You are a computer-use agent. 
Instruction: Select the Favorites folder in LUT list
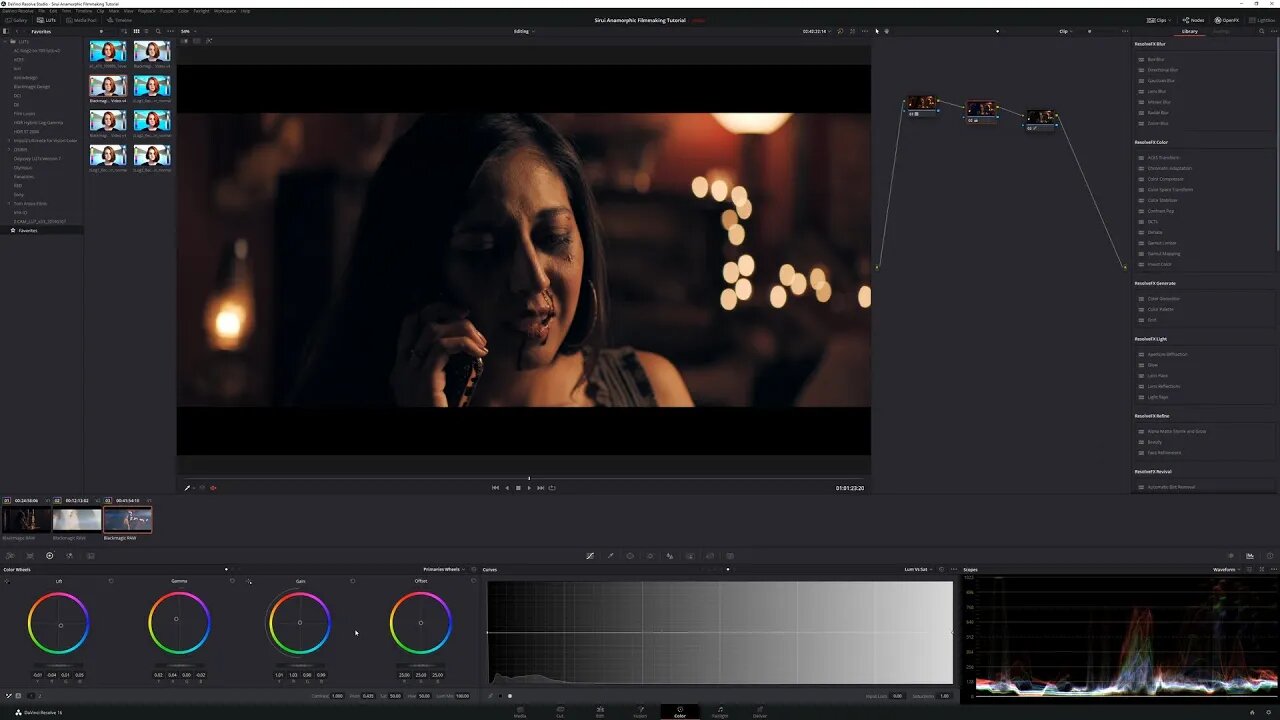40,230
